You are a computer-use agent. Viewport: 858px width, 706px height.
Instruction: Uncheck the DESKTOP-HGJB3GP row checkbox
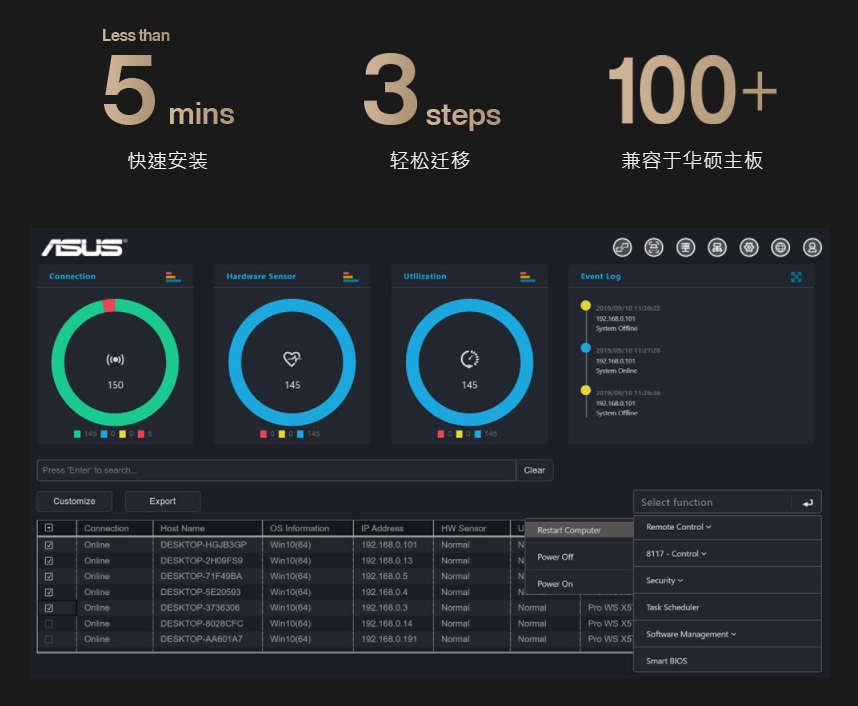49,545
